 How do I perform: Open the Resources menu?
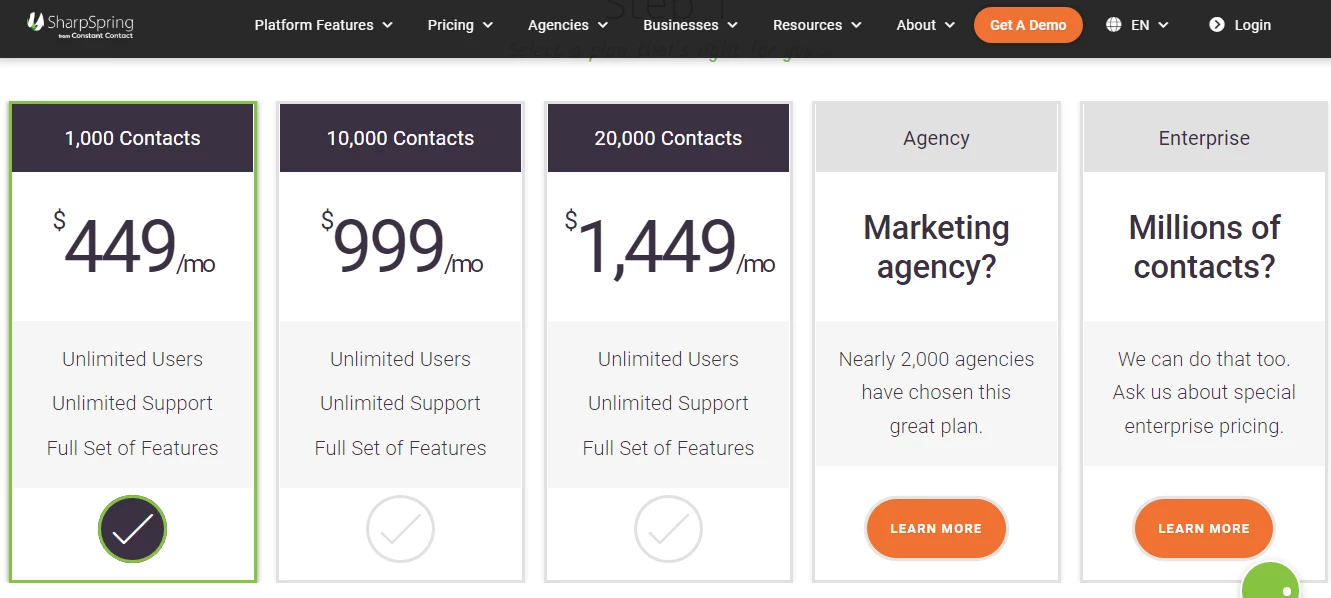coord(817,25)
